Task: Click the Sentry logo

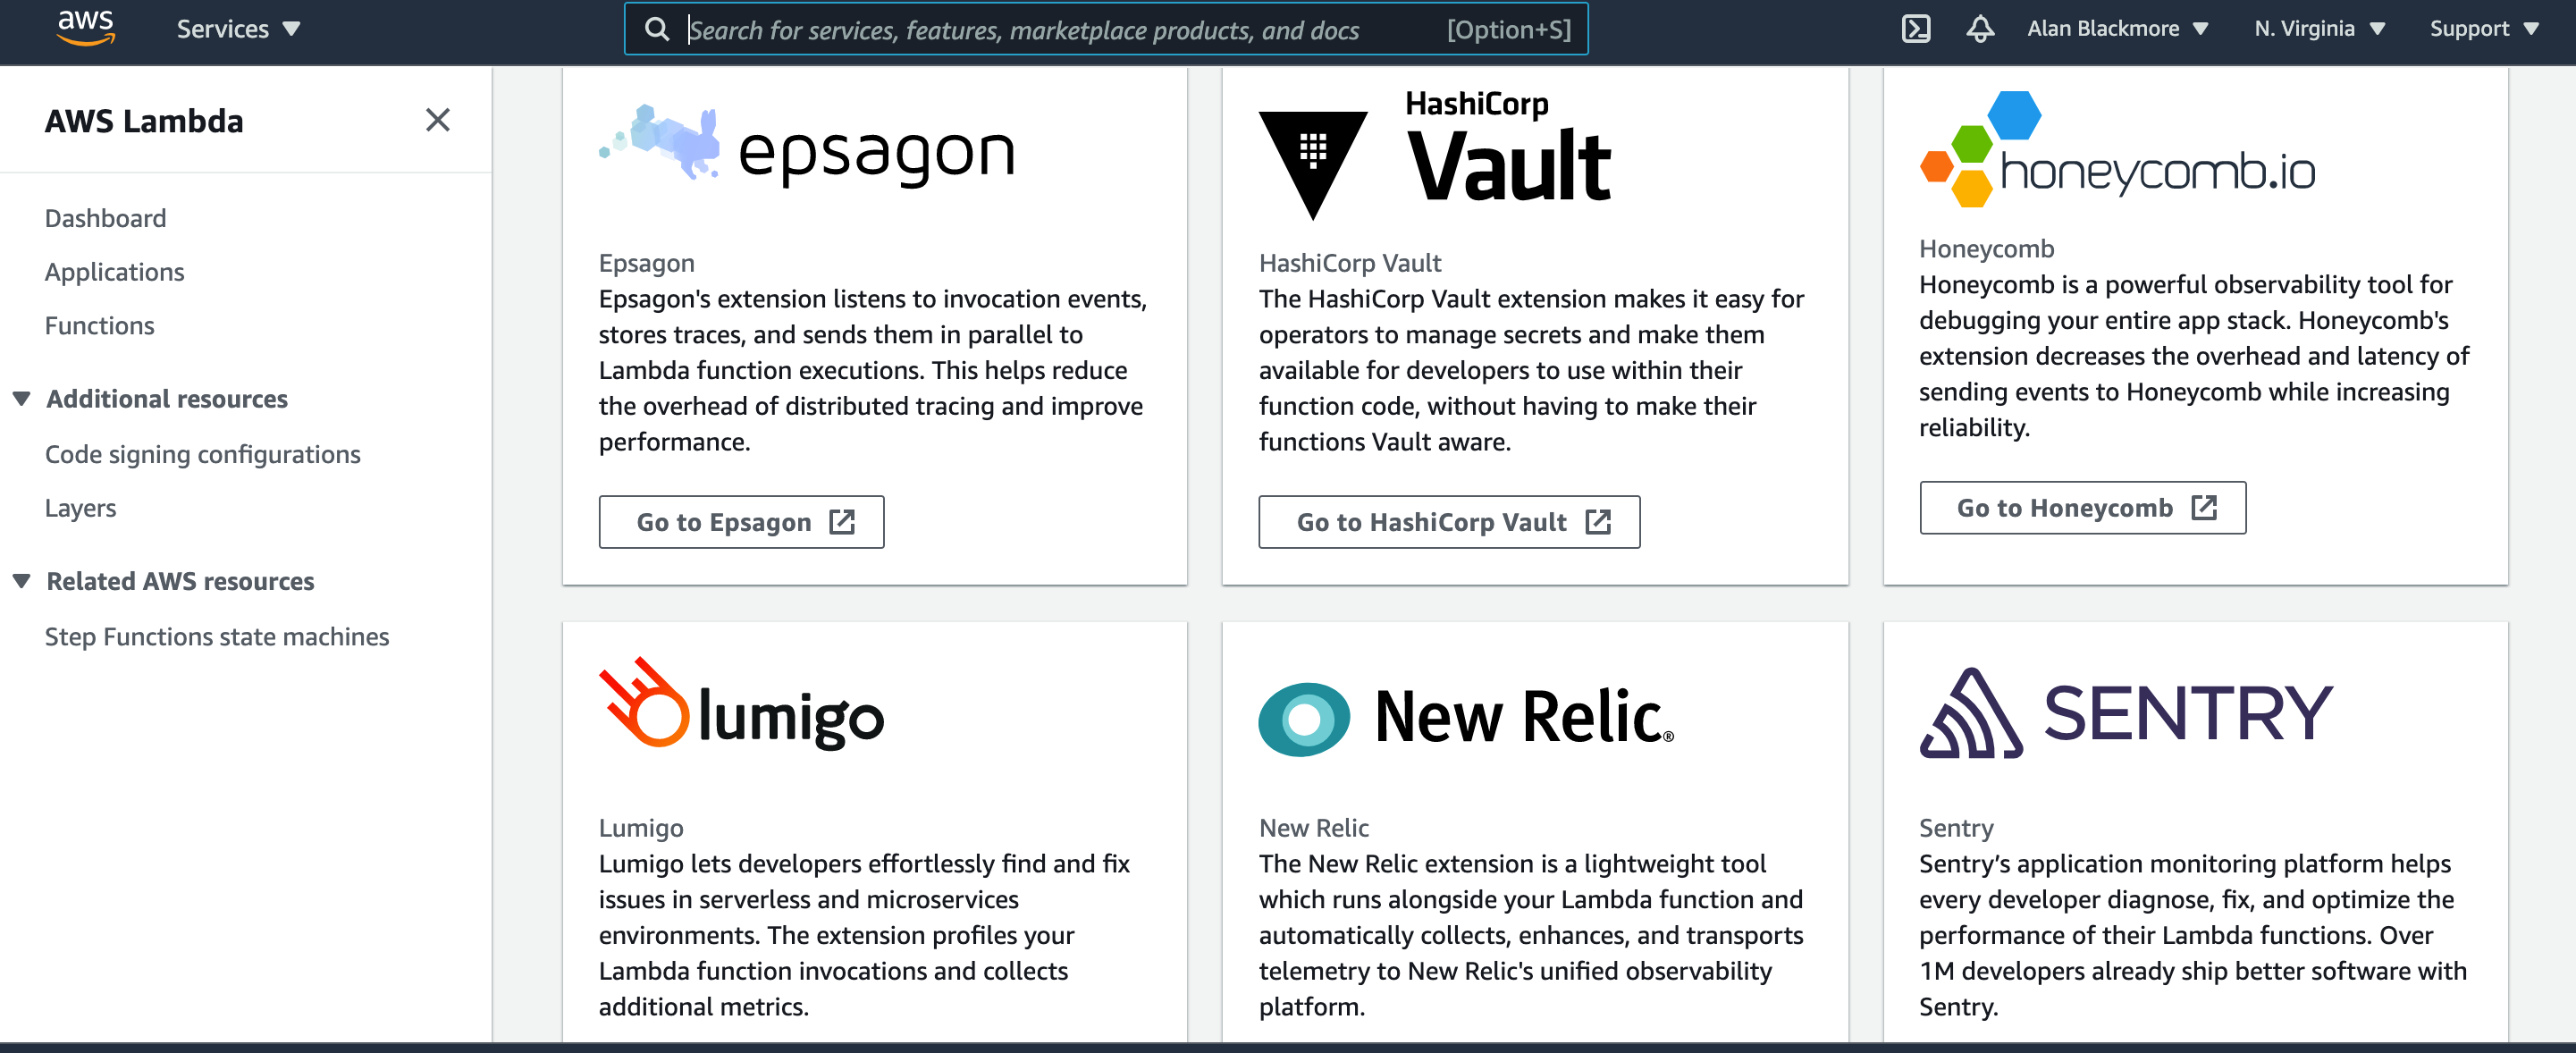Action: point(2126,714)
